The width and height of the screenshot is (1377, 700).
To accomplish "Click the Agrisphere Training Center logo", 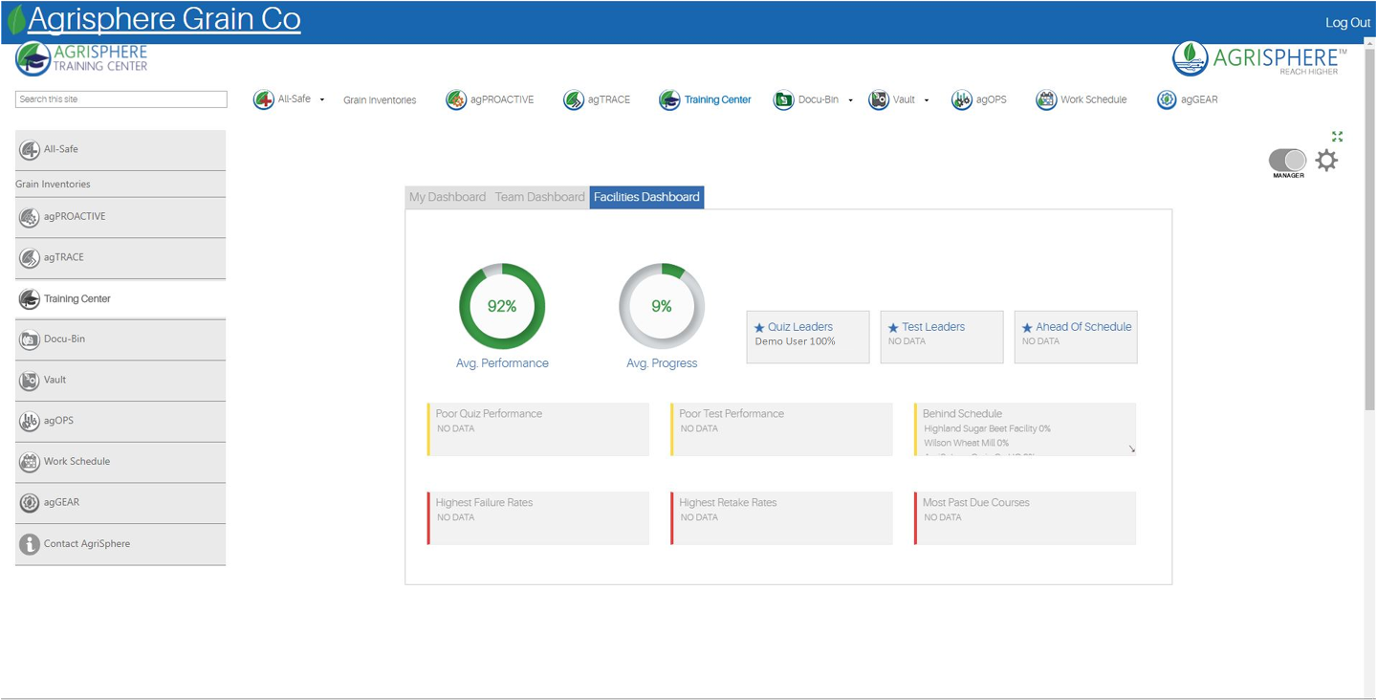I will click(x=81, y=58).
